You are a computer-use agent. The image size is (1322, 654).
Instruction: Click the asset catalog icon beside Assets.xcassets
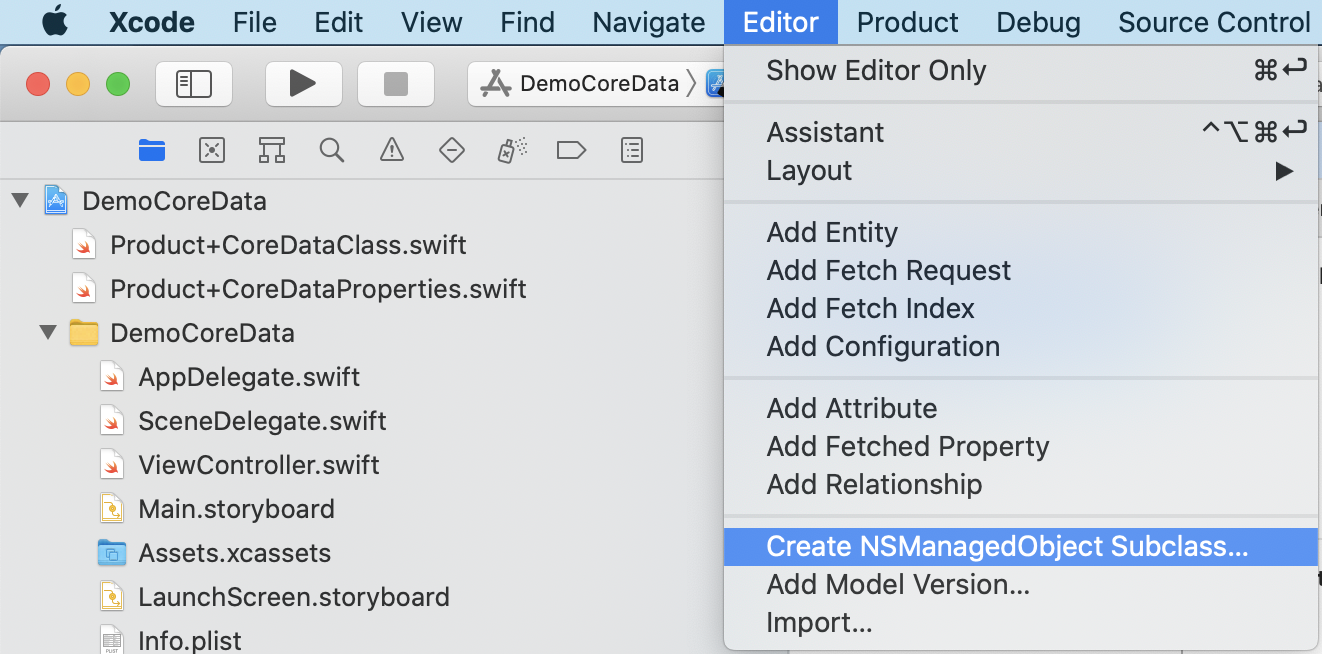point(112,553)
